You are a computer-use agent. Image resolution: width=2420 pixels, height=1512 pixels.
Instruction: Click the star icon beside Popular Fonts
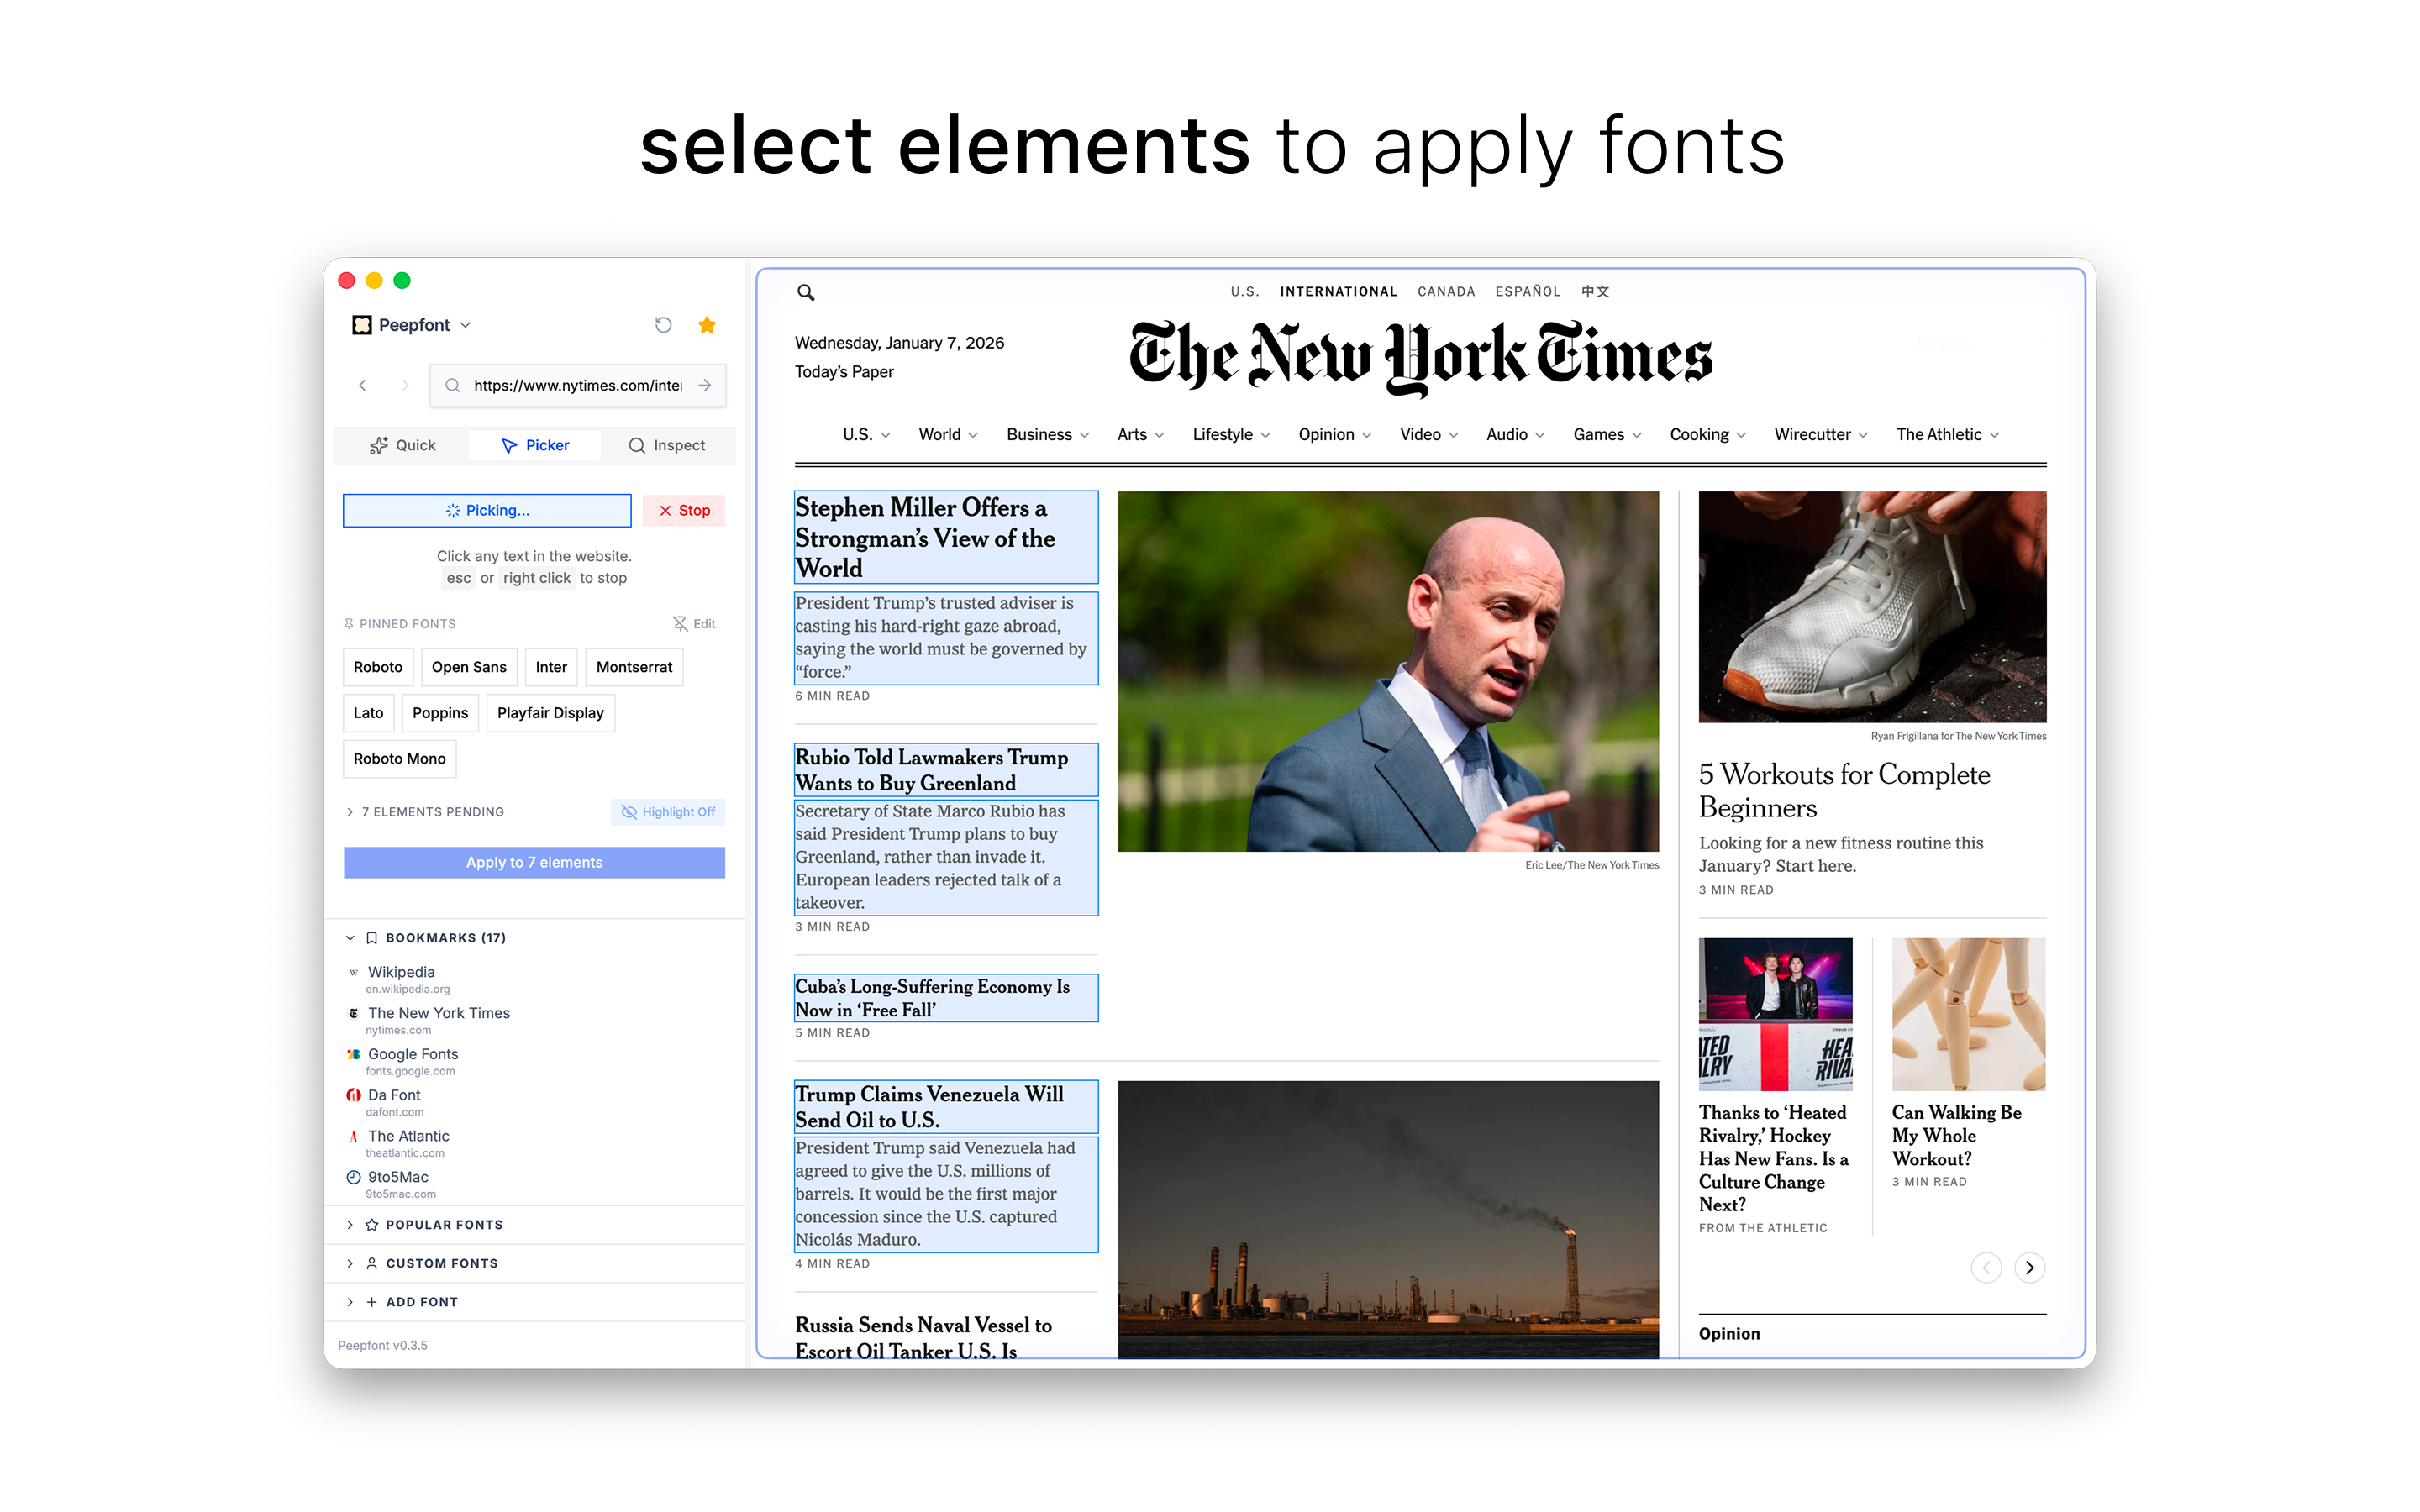tap(372, 1225)
